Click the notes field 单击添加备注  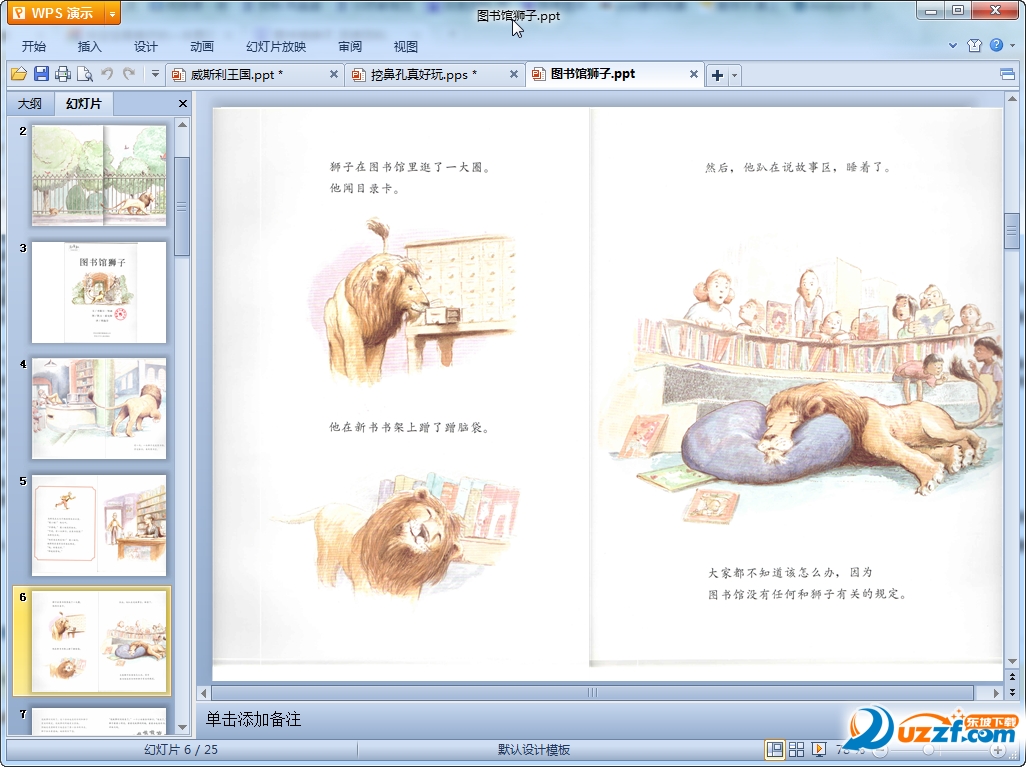[253, 719]
